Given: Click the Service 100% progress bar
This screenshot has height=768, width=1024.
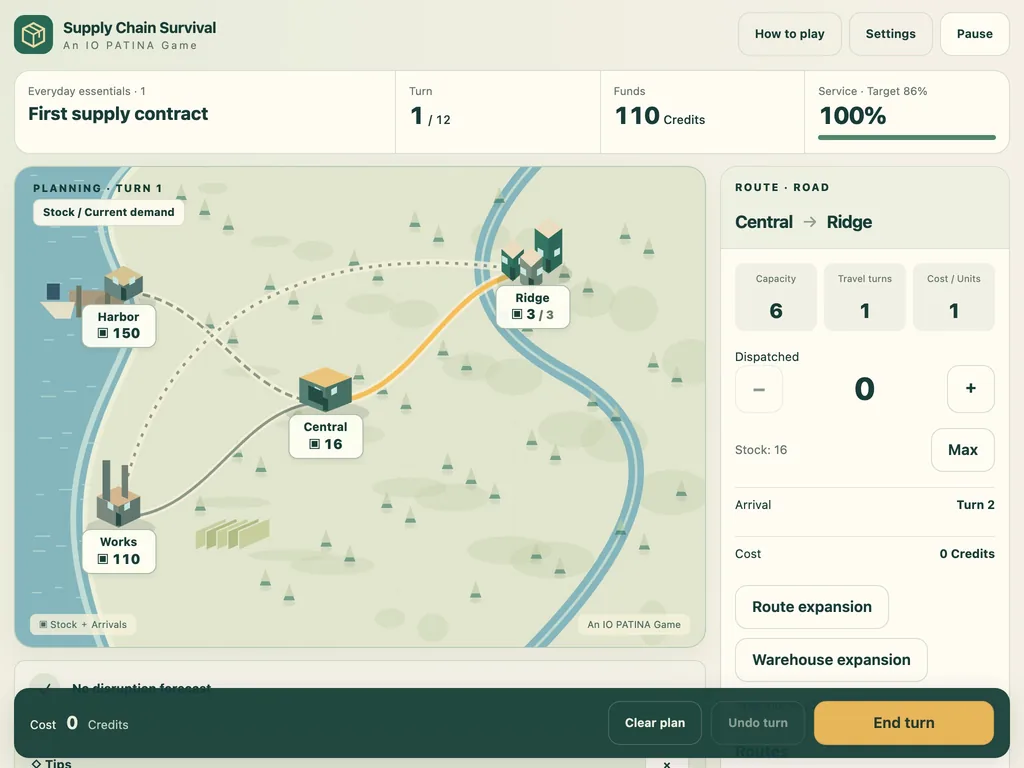Looking at the screenshot, I should (x=906, y=137).
